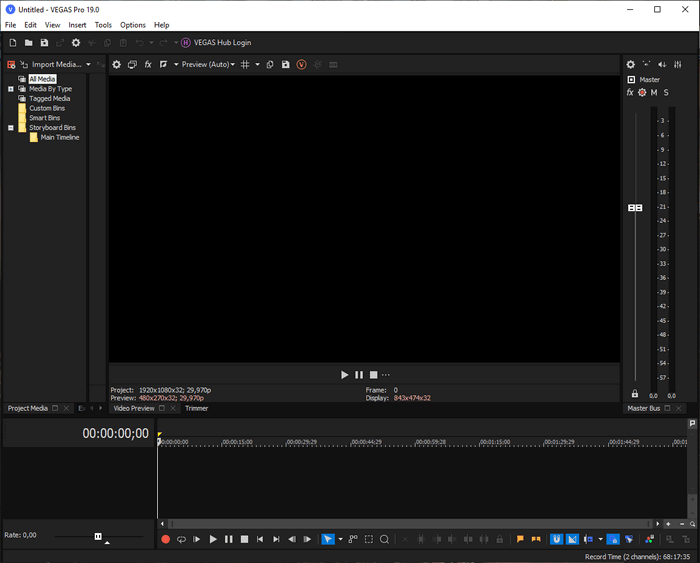Mute the Master bus with M button
Image resolution: width=700 pixels, height=563 pixels.
(x=654, y=92)
